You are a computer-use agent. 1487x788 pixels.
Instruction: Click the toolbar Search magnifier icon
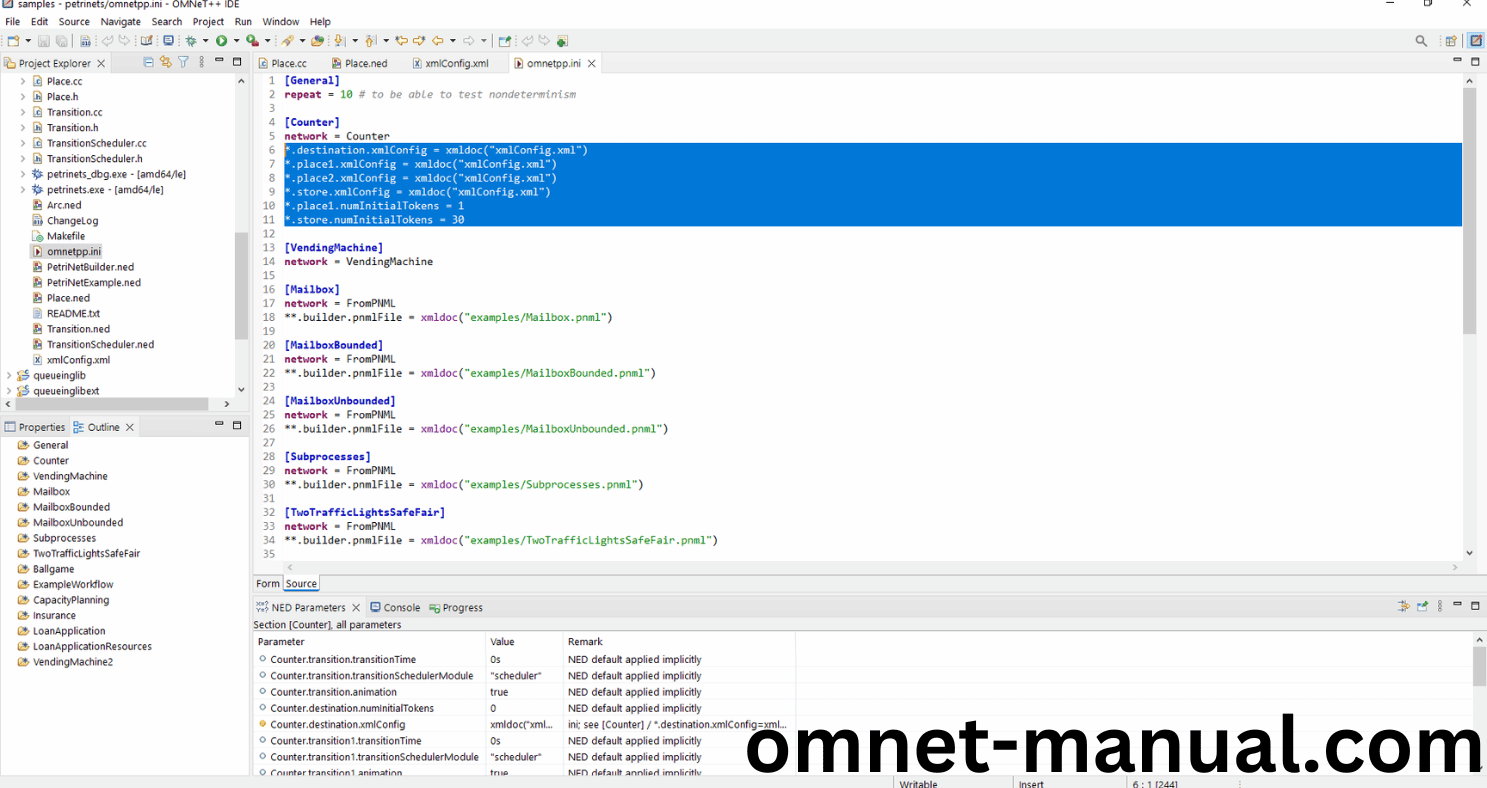point(1421,41)
